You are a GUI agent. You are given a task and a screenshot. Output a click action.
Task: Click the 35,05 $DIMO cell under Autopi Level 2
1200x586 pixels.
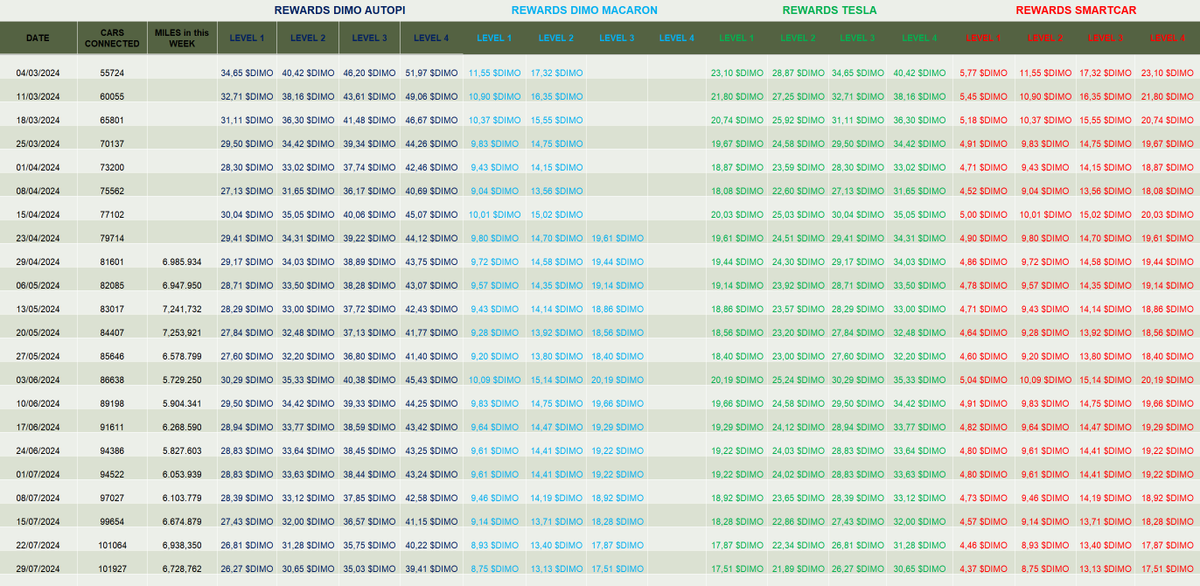(x=308, y=214)
